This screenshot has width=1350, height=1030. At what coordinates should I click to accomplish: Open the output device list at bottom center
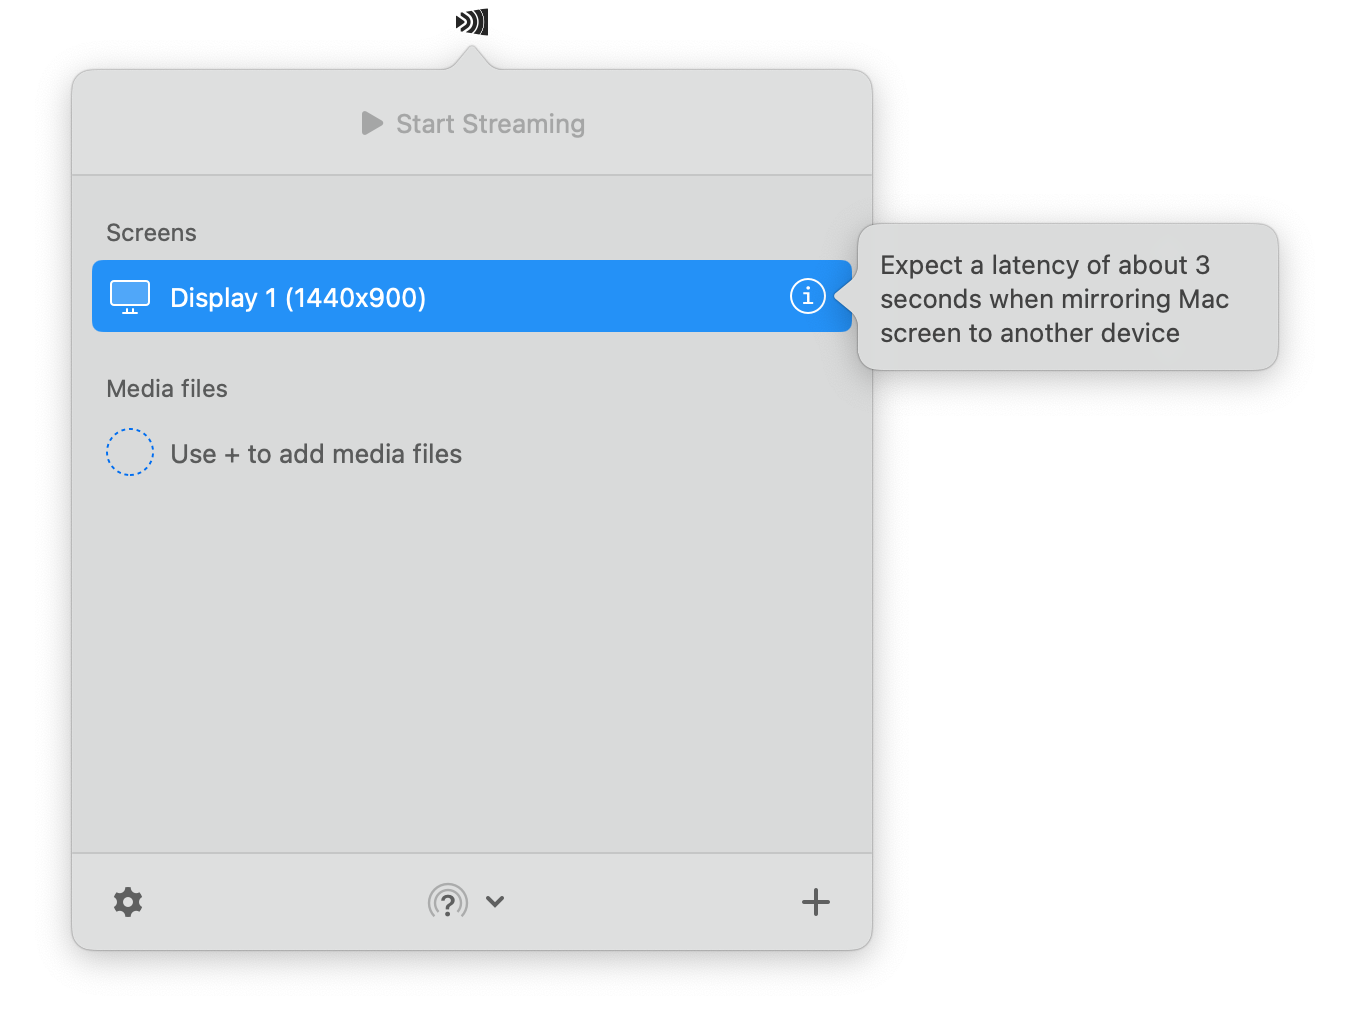click(x=467, y=901)
